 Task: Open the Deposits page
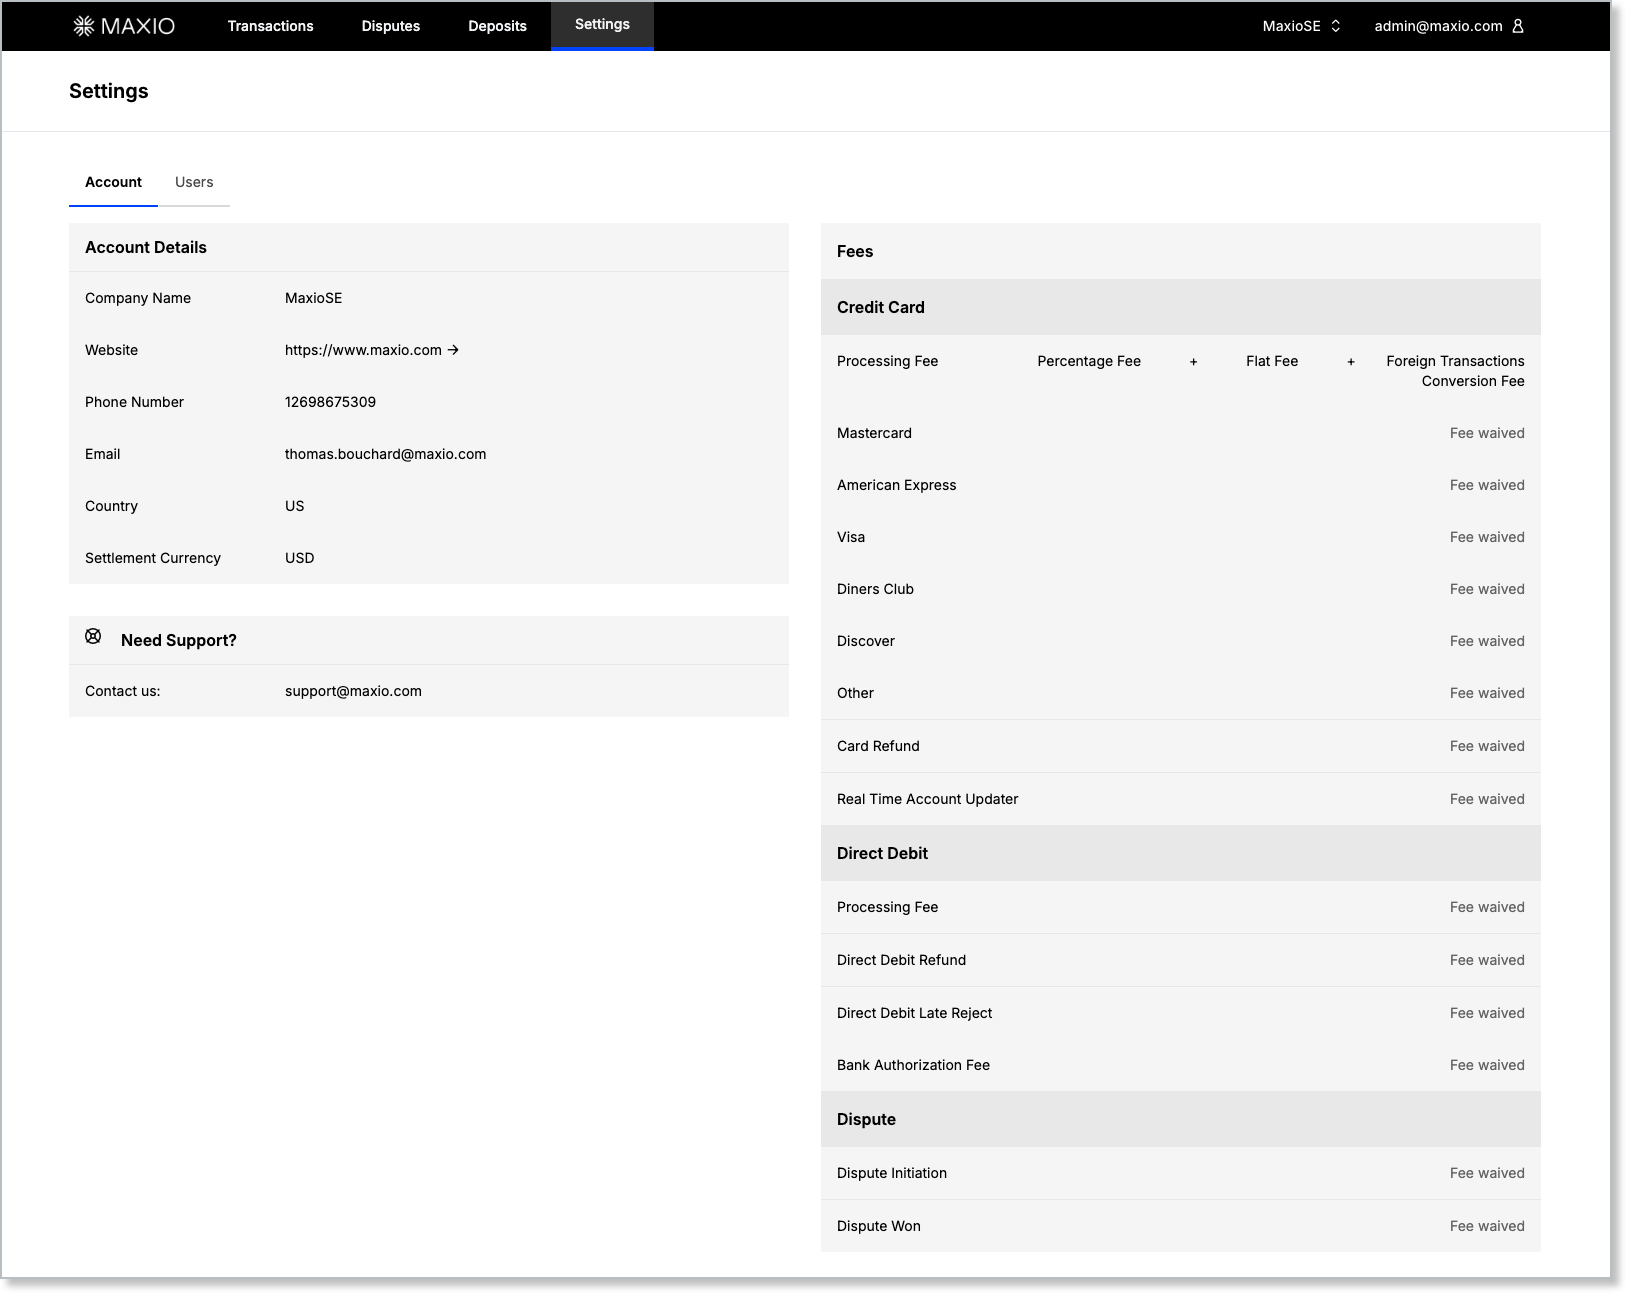(497, 26)
